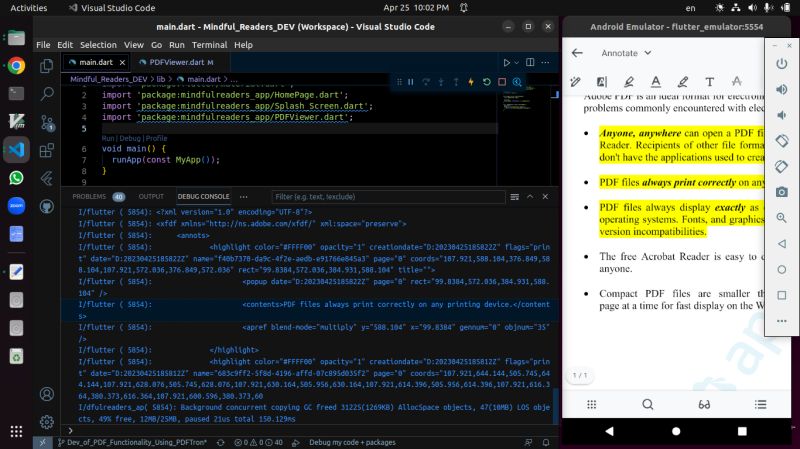Screen dimensions: 800x449
Task: Focus the debug console filter field
Action: coord(388,196)
